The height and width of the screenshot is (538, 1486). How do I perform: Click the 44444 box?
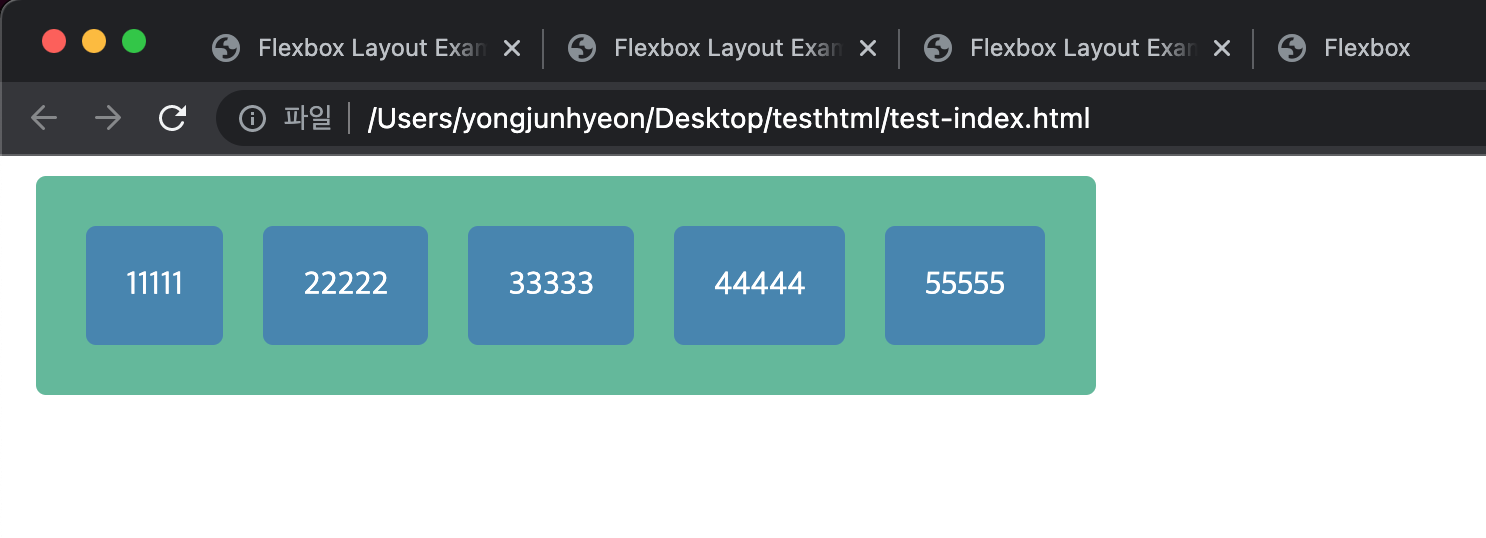pos(759,285)
